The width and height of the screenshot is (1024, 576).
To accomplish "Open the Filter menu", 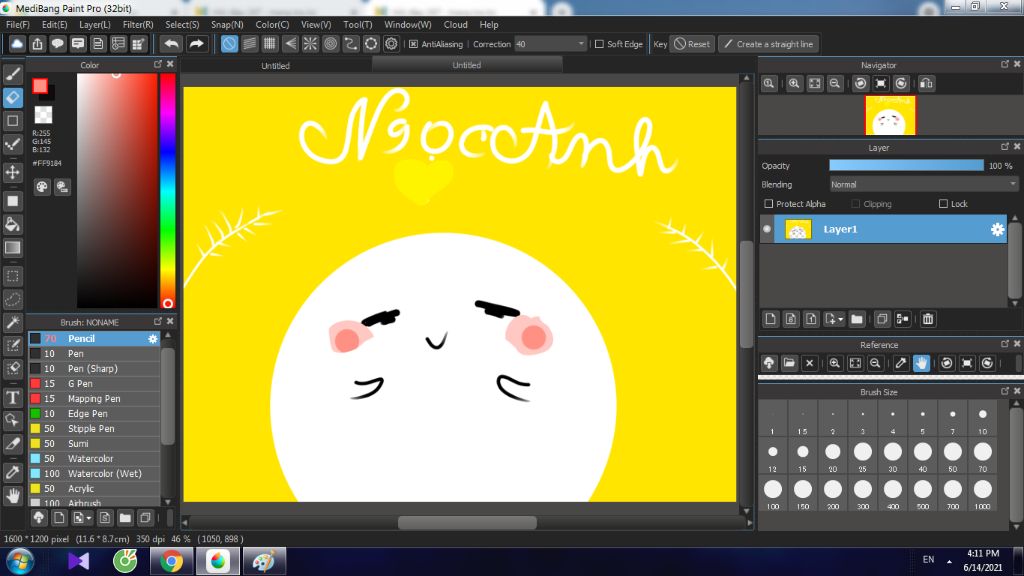I will point(138,25).
